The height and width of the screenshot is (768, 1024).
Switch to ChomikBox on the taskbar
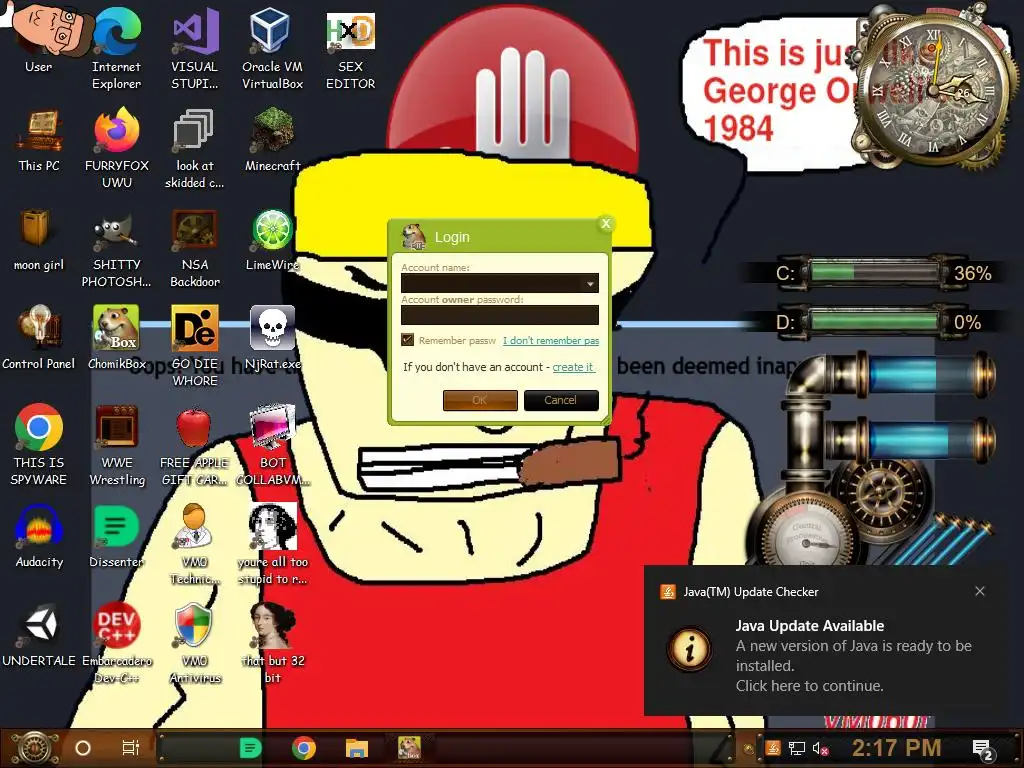(x=409, y=748)
